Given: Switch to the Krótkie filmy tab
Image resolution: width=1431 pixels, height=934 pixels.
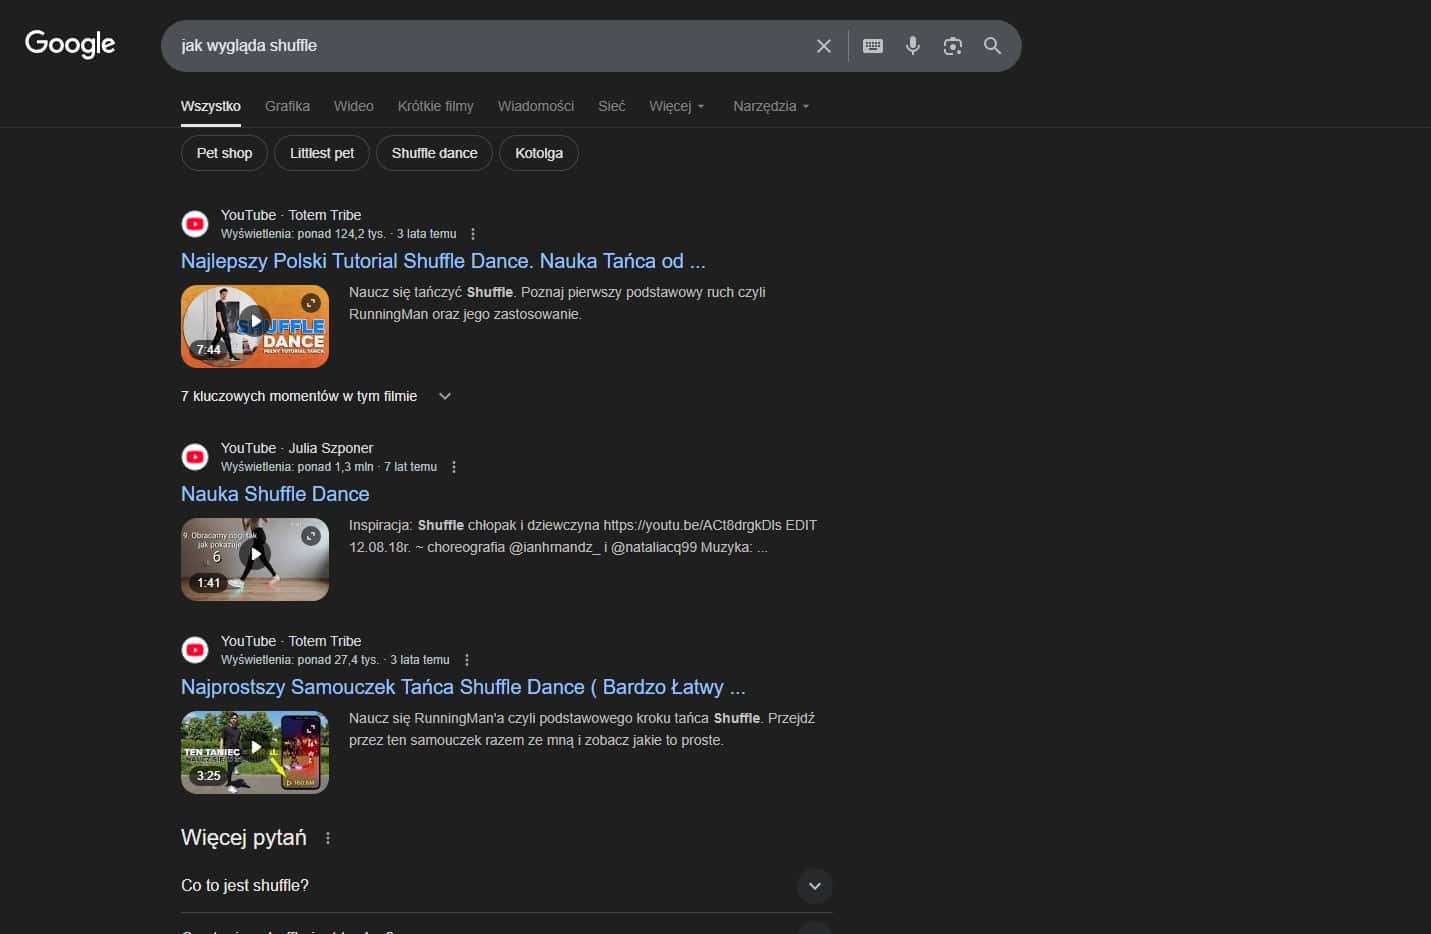Looking at the screenshot, I should pos(435,106).
